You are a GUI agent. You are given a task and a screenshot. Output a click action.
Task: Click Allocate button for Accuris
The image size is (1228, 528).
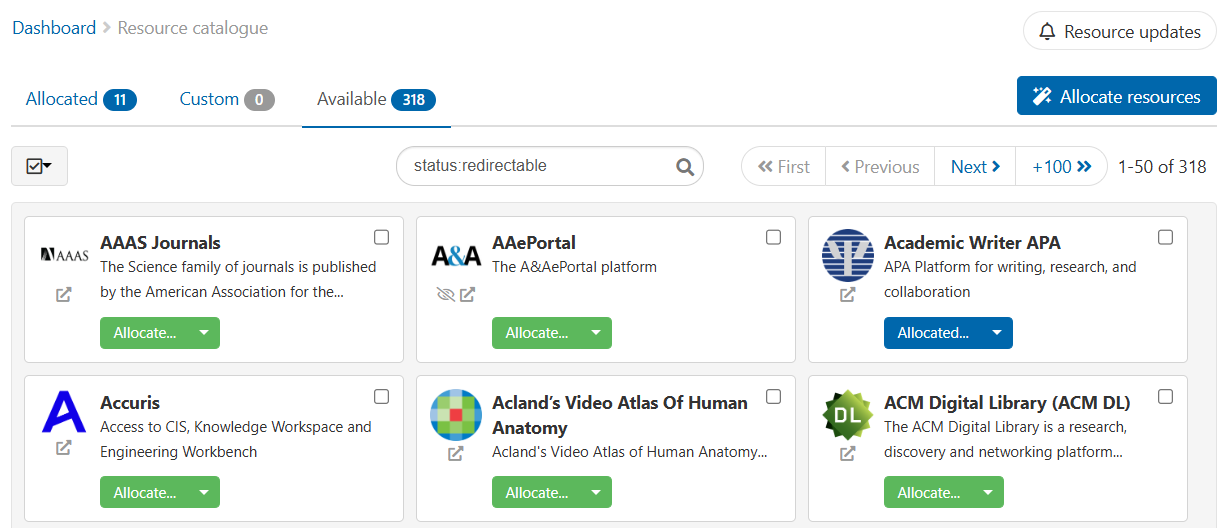coord(145,492)
